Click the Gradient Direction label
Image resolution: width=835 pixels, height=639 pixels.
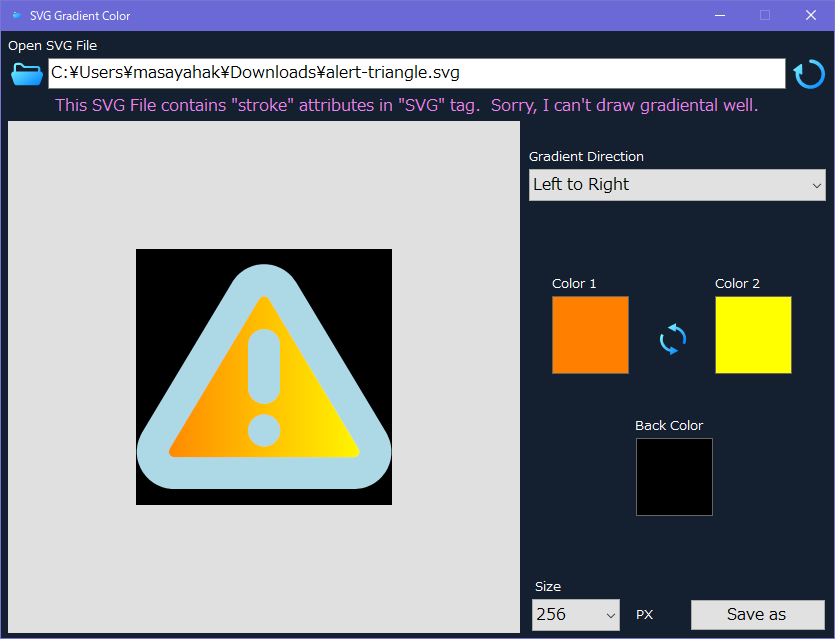(x=586, y=157)
